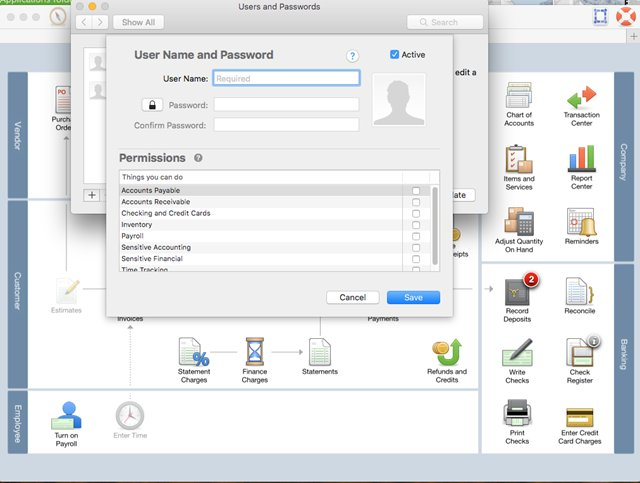Image resolution: width=640 pixels, height=483 pixels.
Task: Open the Check Register
Action: tap(580, 361)
